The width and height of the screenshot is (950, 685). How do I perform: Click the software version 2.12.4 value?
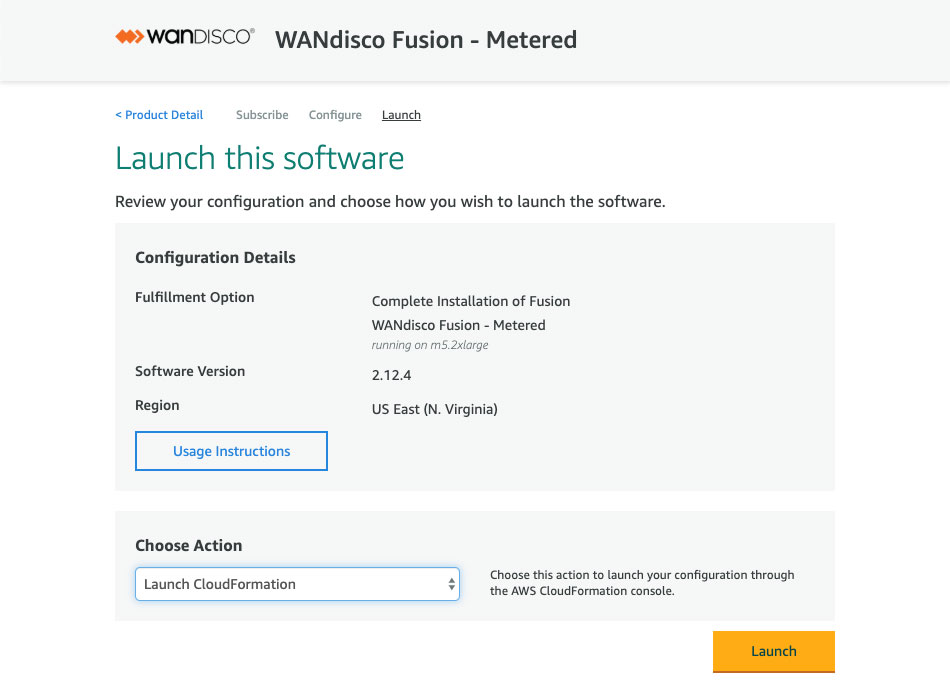point(391,375)
